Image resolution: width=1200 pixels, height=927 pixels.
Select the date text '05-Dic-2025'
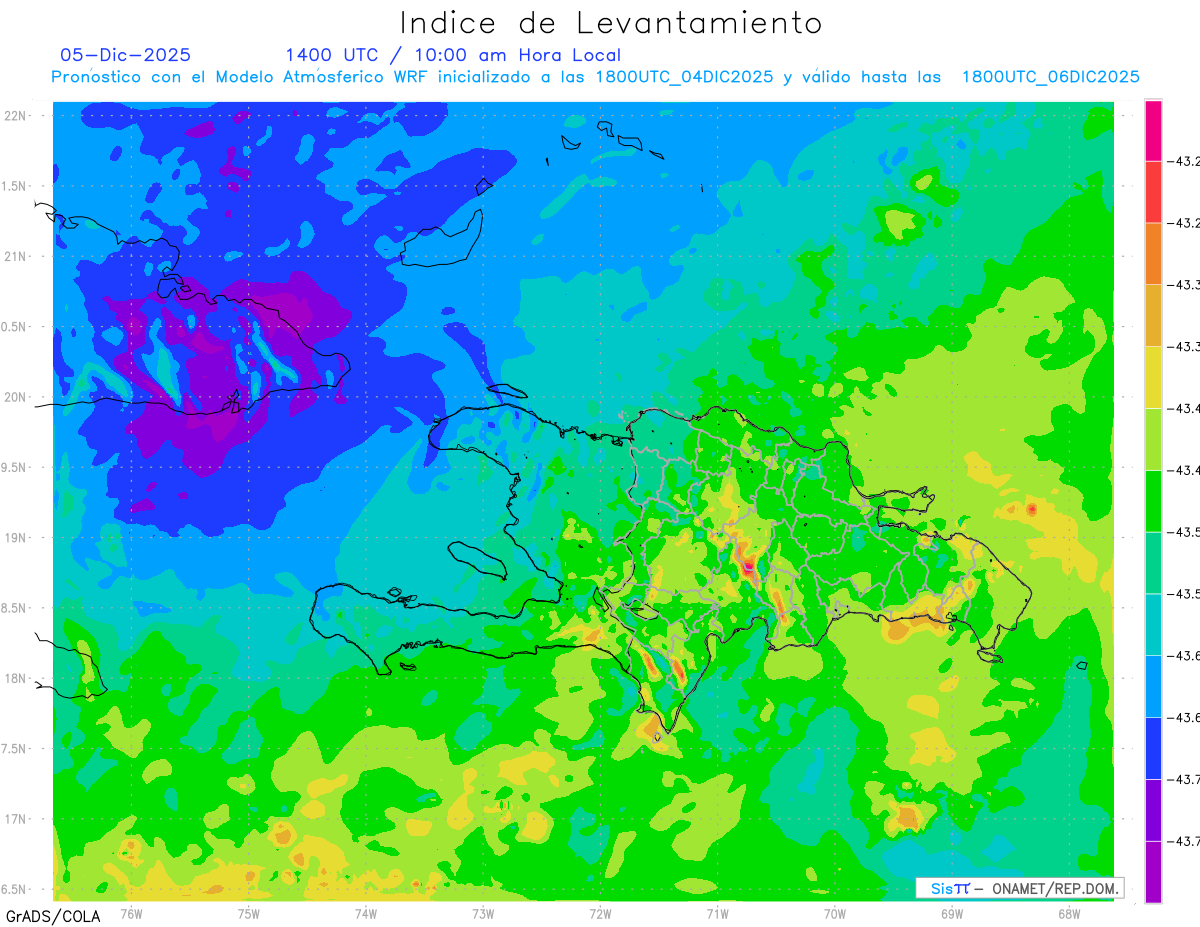(125, 55)
